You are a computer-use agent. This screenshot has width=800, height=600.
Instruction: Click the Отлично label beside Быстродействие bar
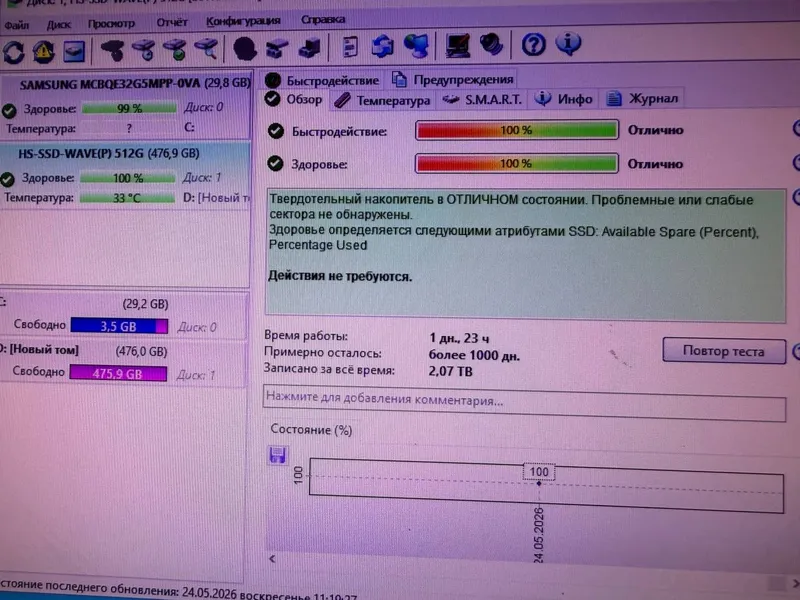[x=656, y=130]
